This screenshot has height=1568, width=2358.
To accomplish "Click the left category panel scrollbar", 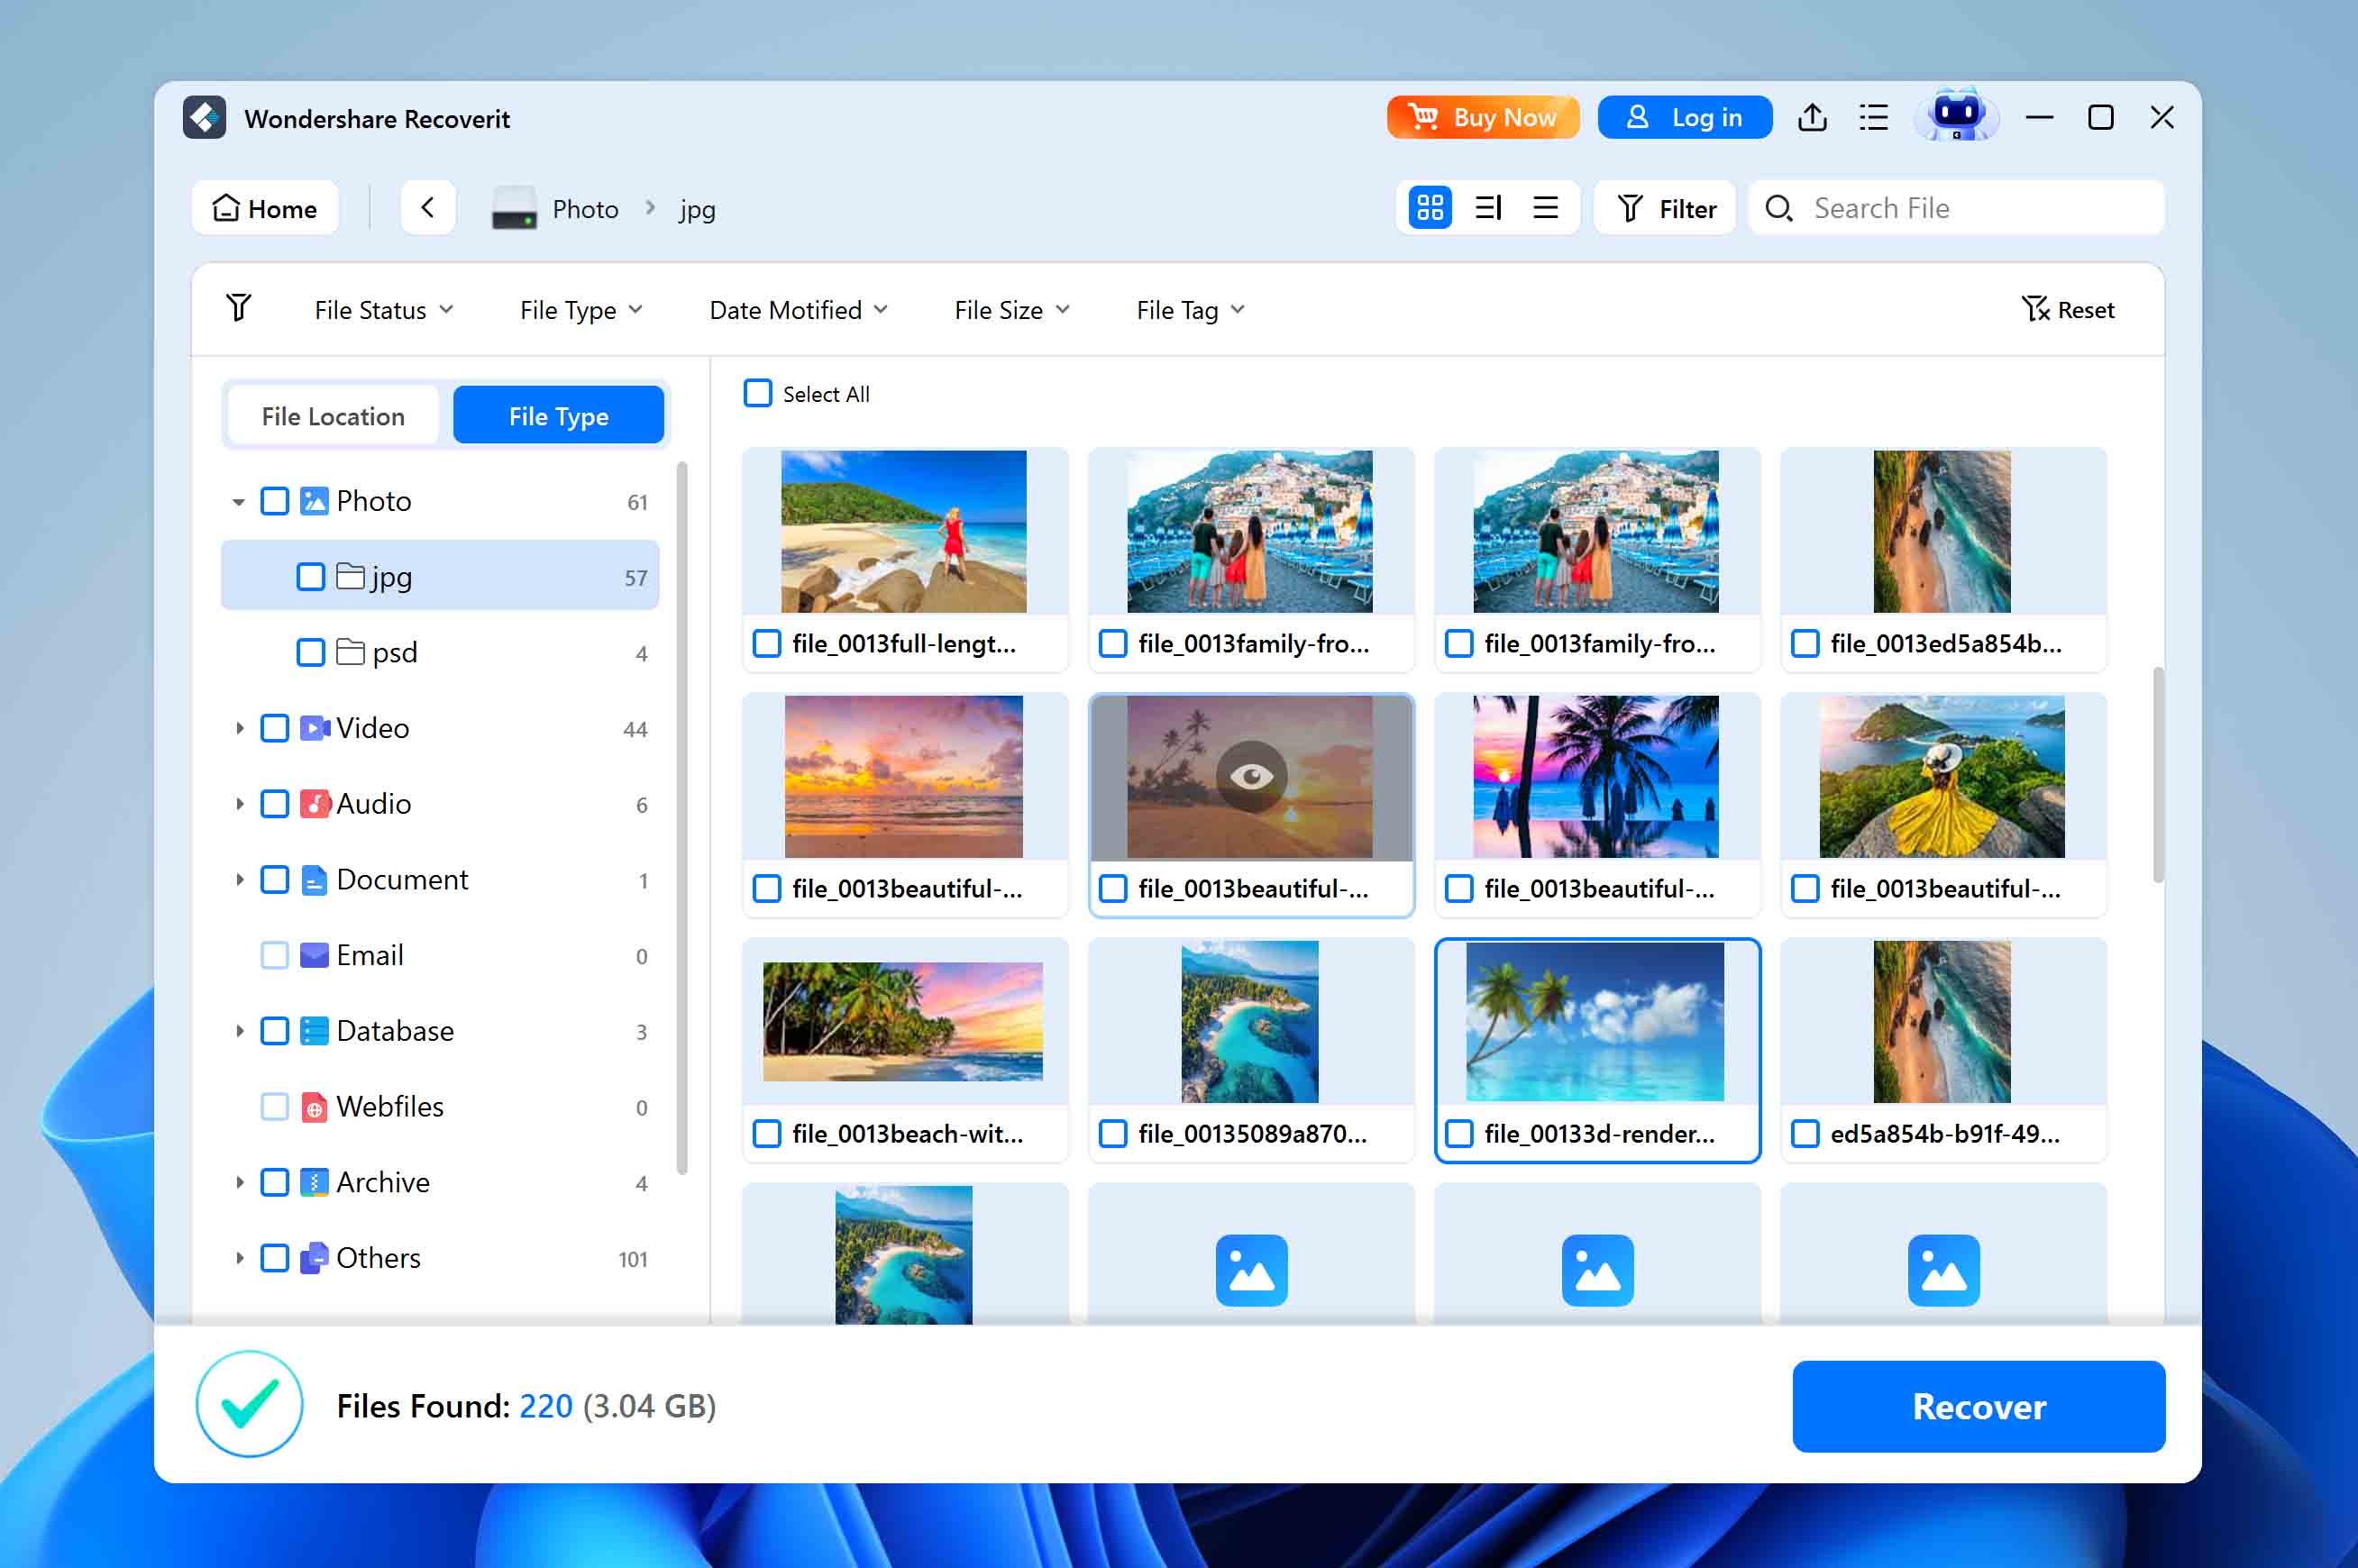I will pos(682,817).
